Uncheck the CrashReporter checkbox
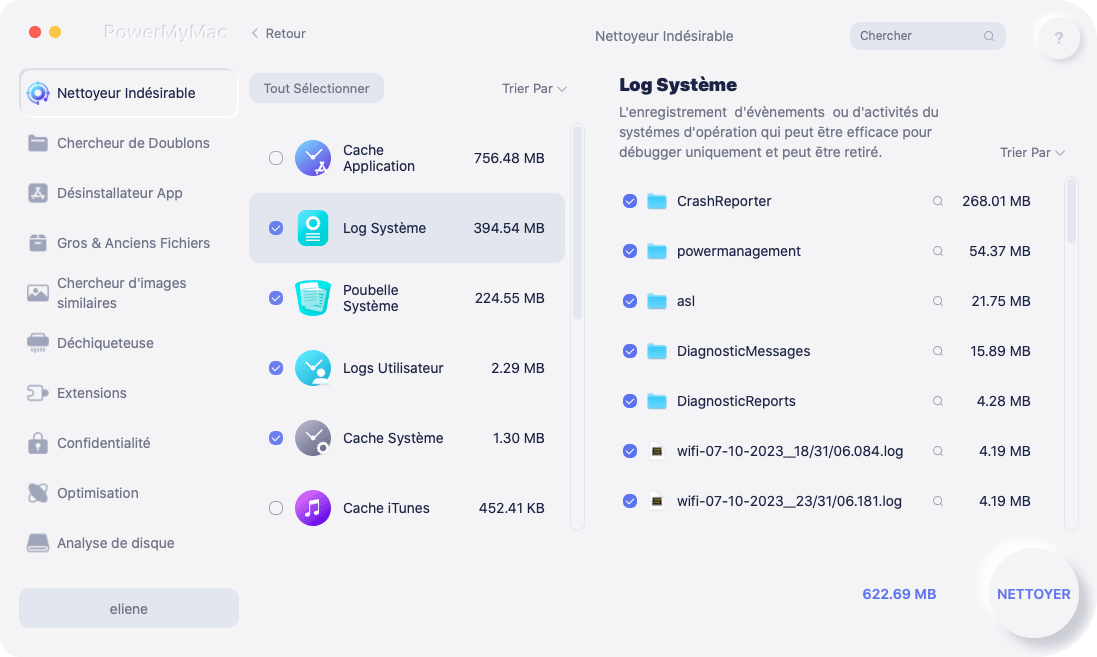The width and height of the screenshot is (1097, 657). pos(630,202)
